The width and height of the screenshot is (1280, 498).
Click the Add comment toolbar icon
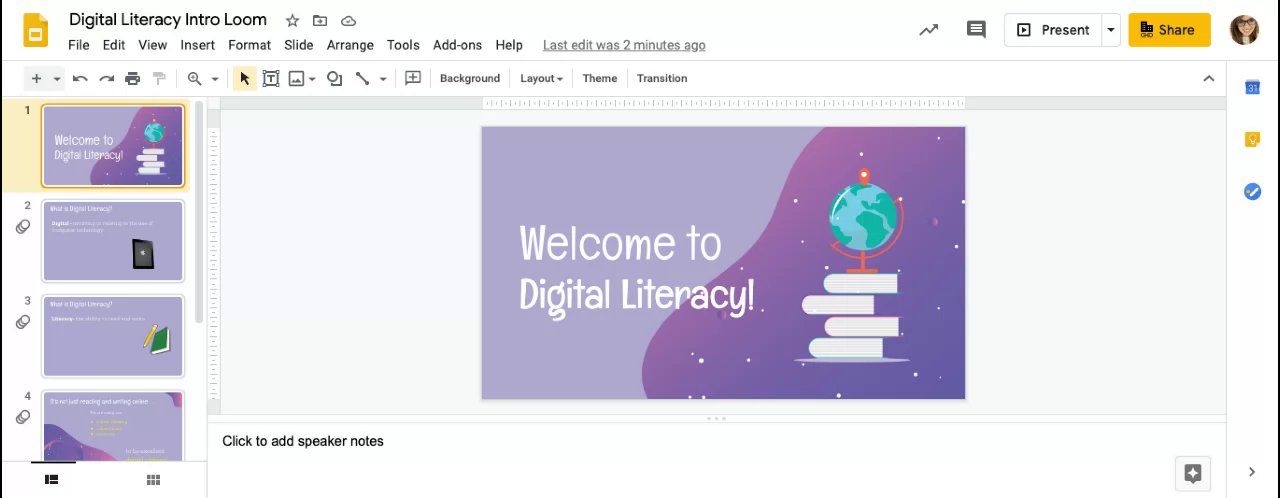click(412, 78)
